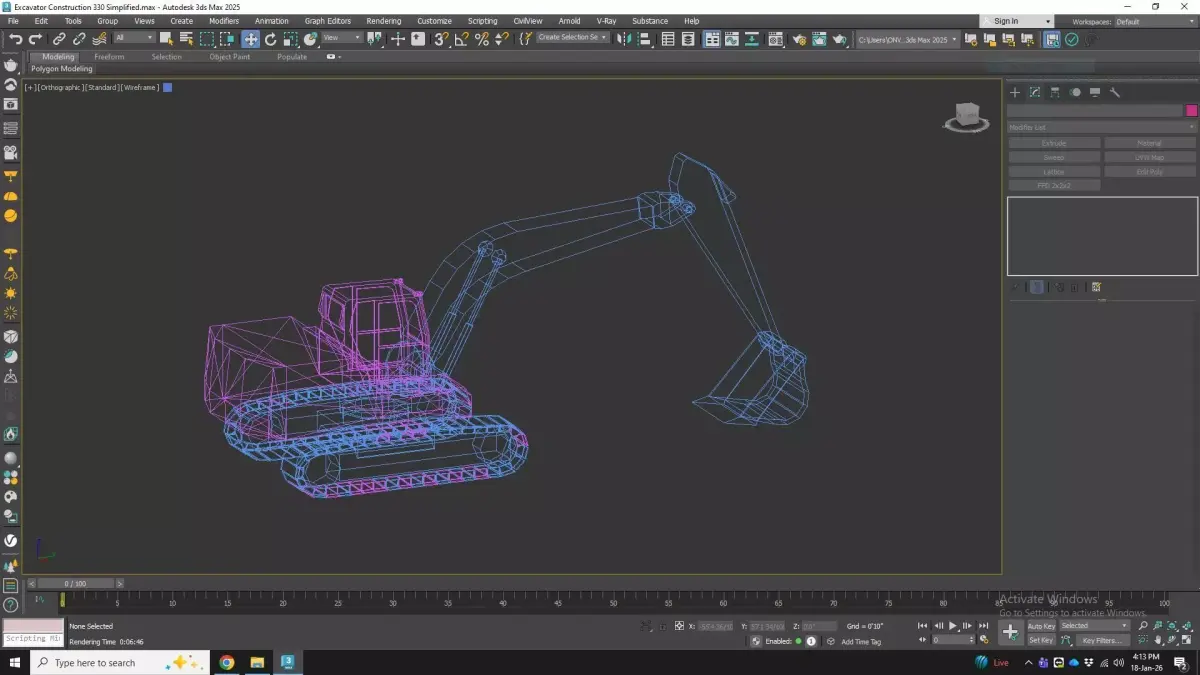
Task: Click the Align tool icon
Action: click(645, 39)
